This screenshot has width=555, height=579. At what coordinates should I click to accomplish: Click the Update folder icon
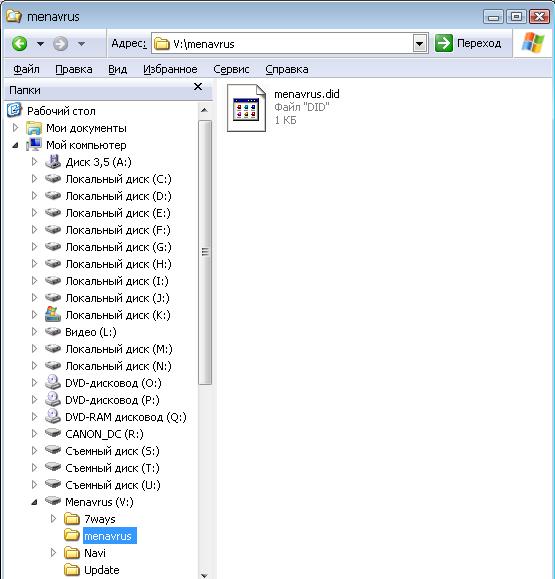click(x=72, y=570)
